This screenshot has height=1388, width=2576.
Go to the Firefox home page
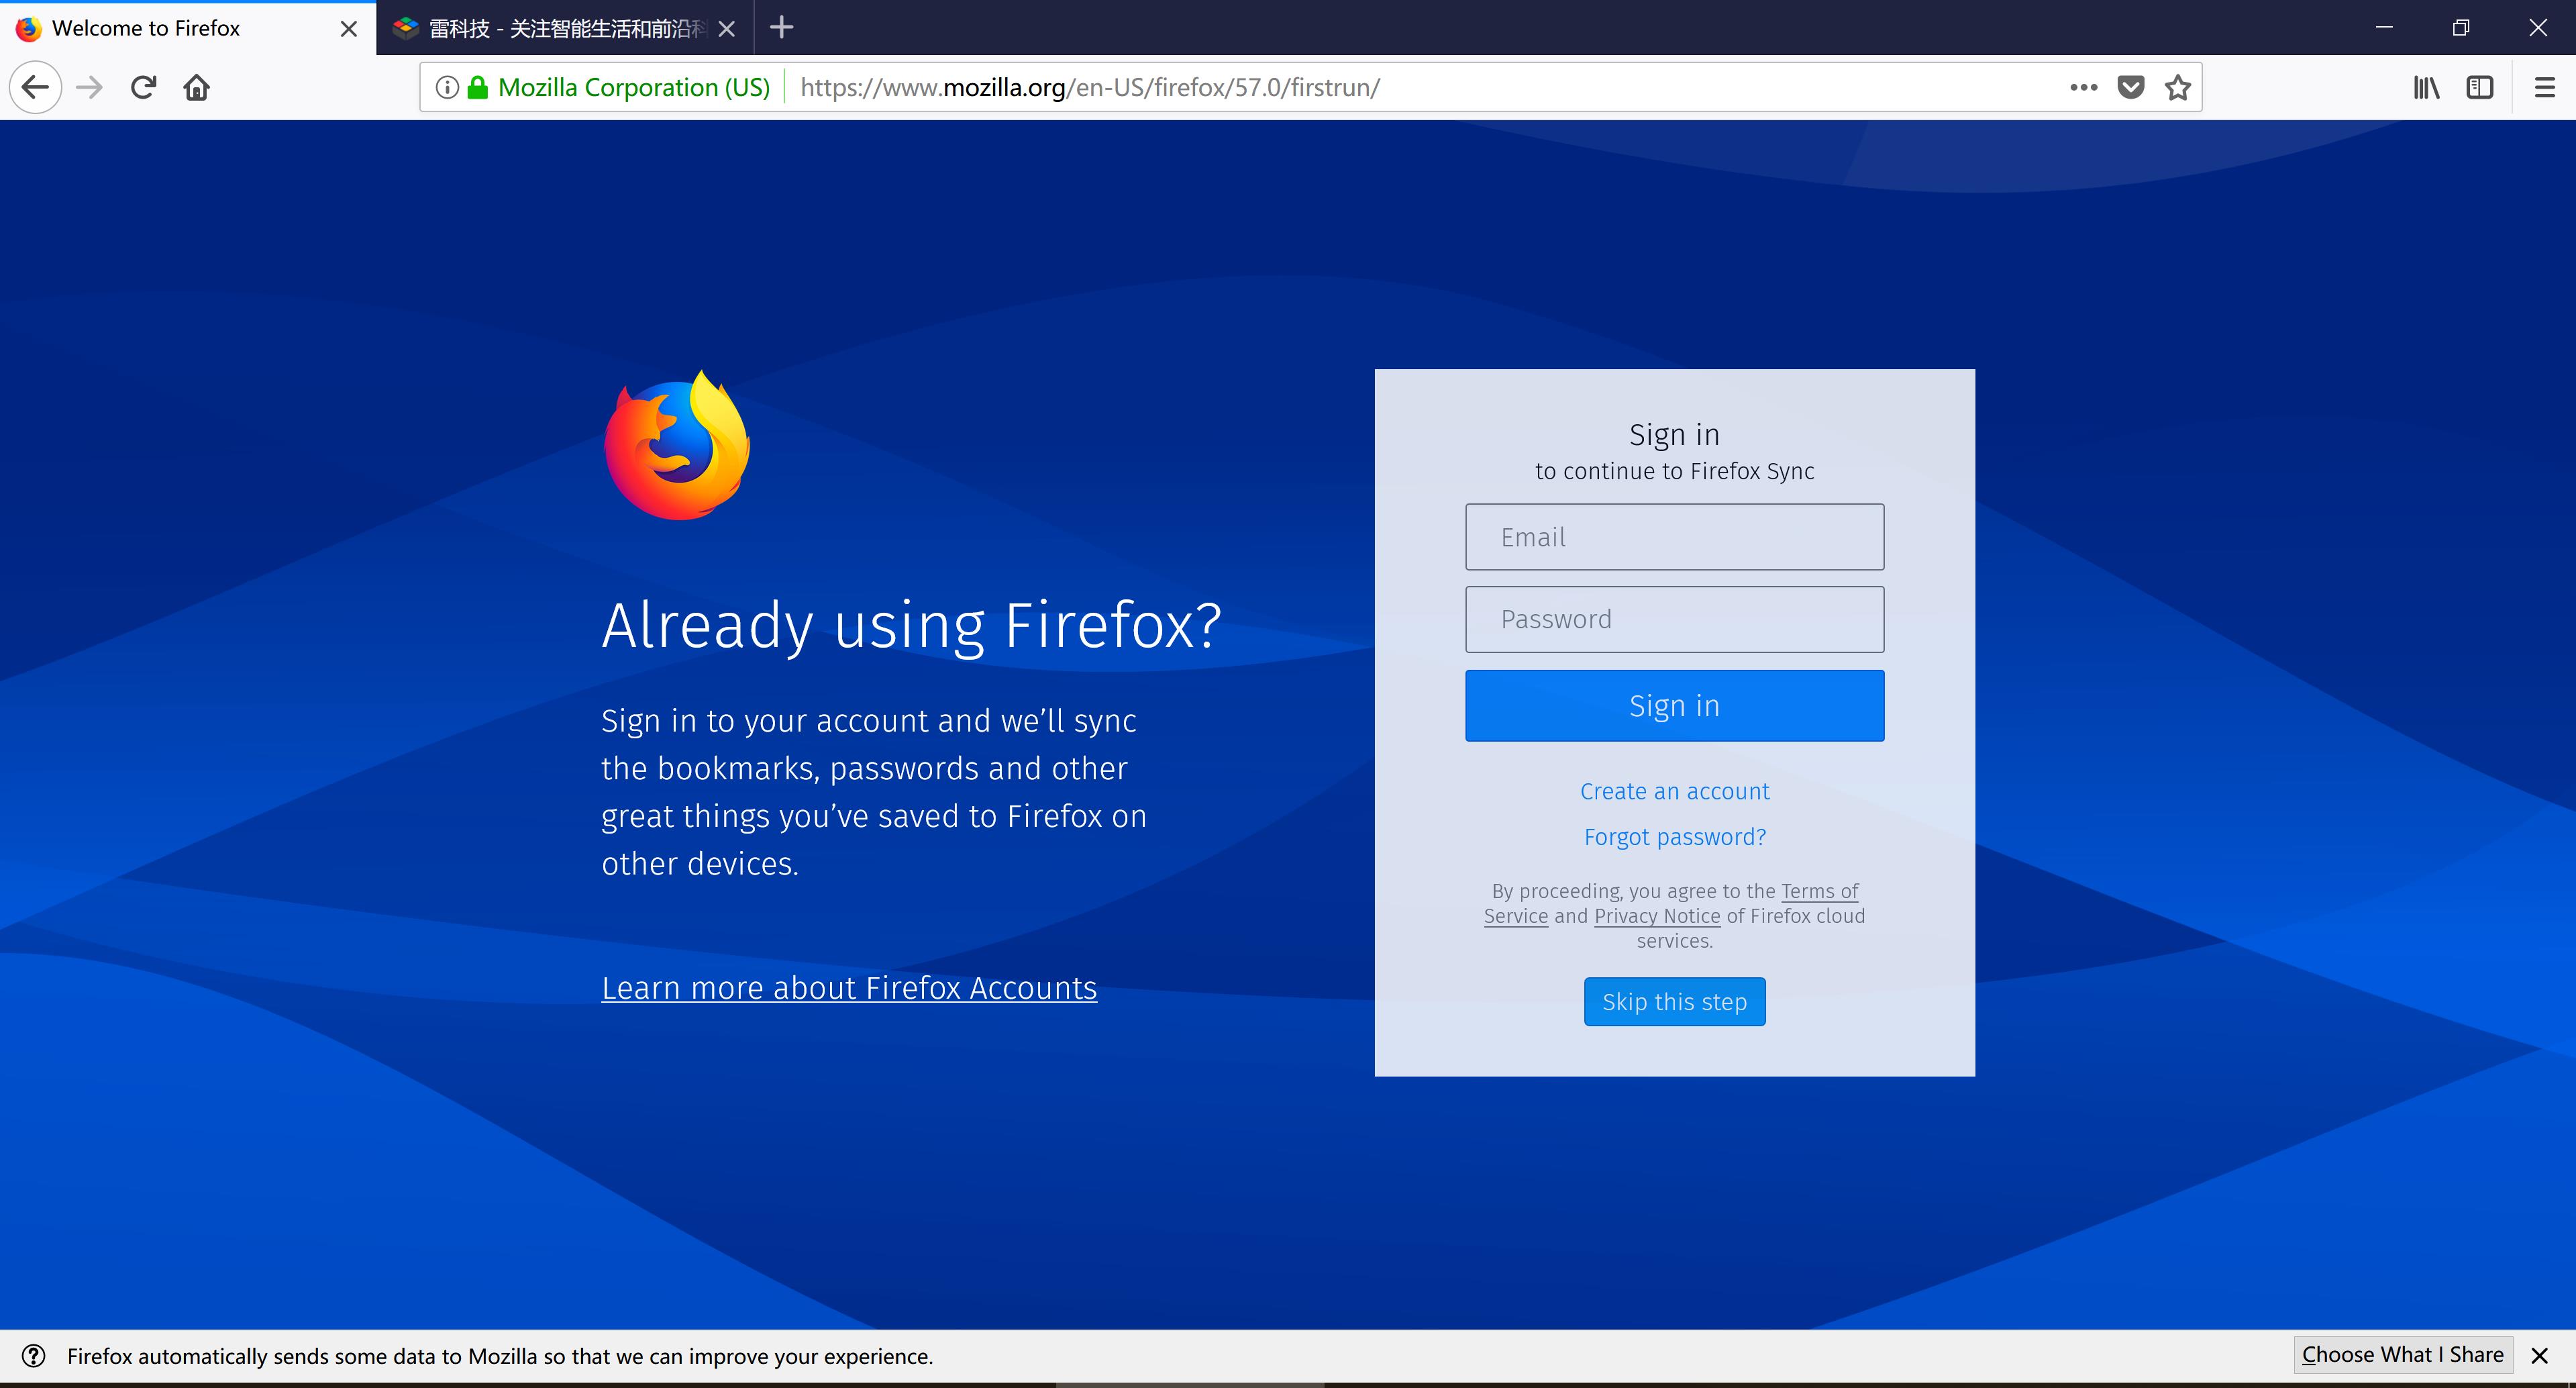(x=197, y=88)
